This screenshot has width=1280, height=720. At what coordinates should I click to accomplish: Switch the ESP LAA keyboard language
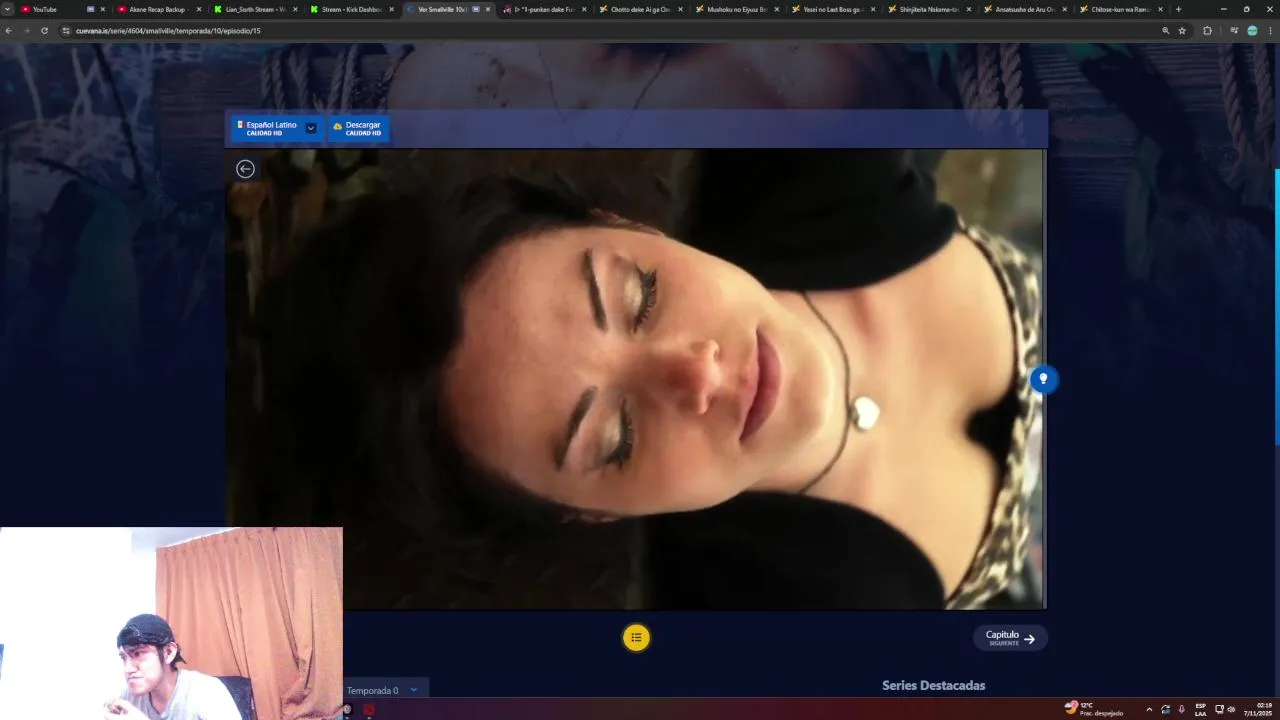[x=1201, y=709]
